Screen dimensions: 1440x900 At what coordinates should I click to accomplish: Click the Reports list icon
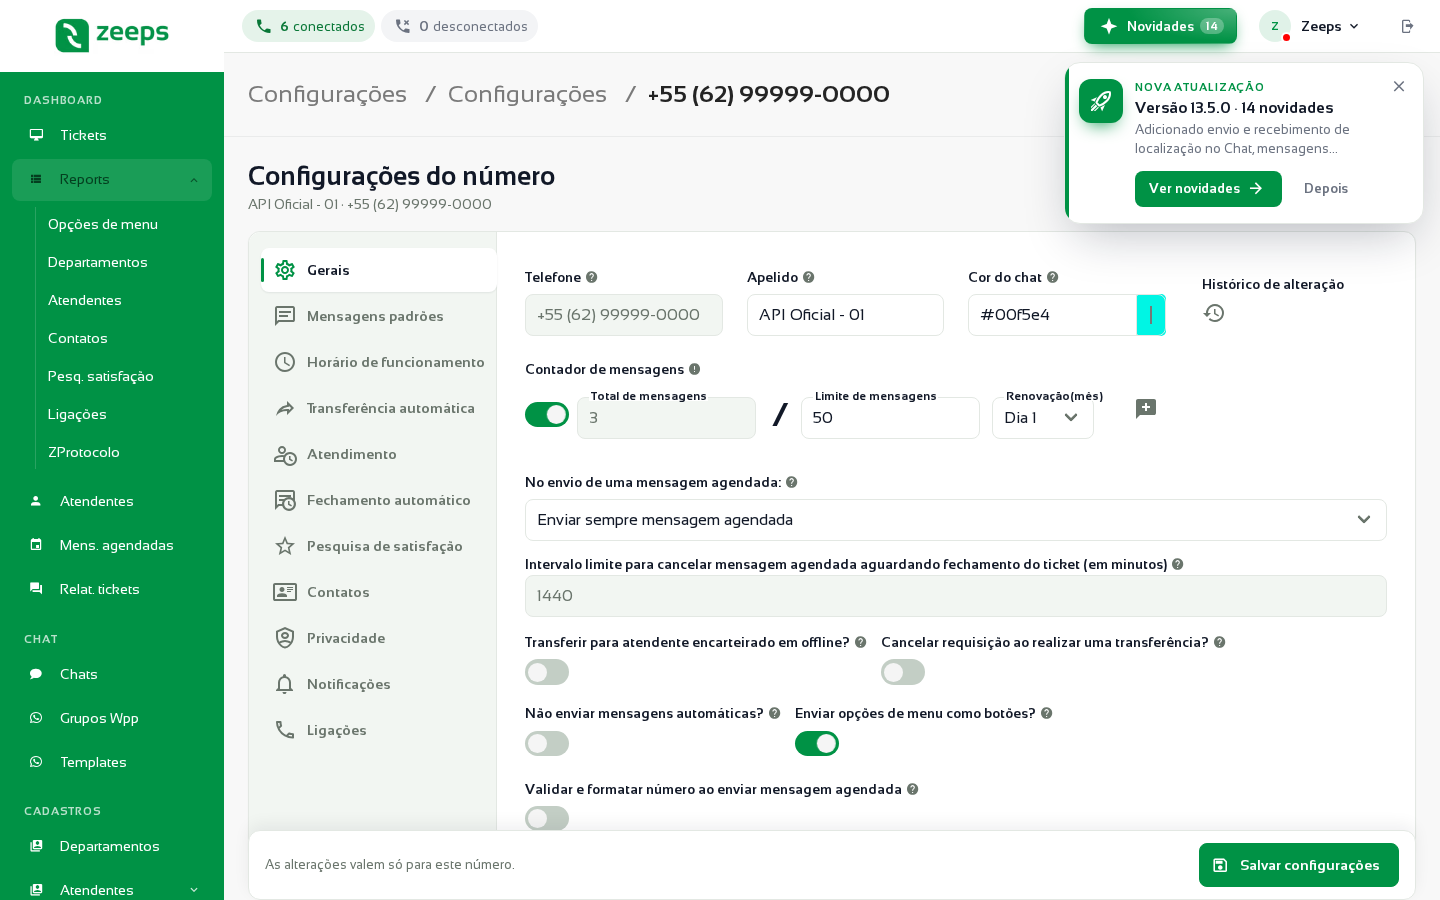point(36,179)
